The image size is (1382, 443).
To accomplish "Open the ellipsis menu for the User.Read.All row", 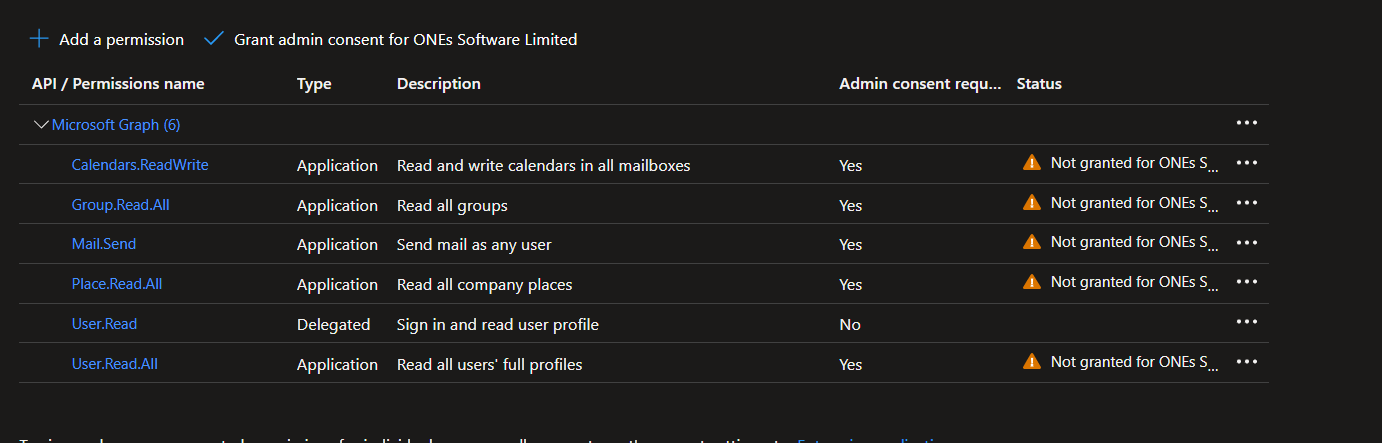I will (1246, 362).
